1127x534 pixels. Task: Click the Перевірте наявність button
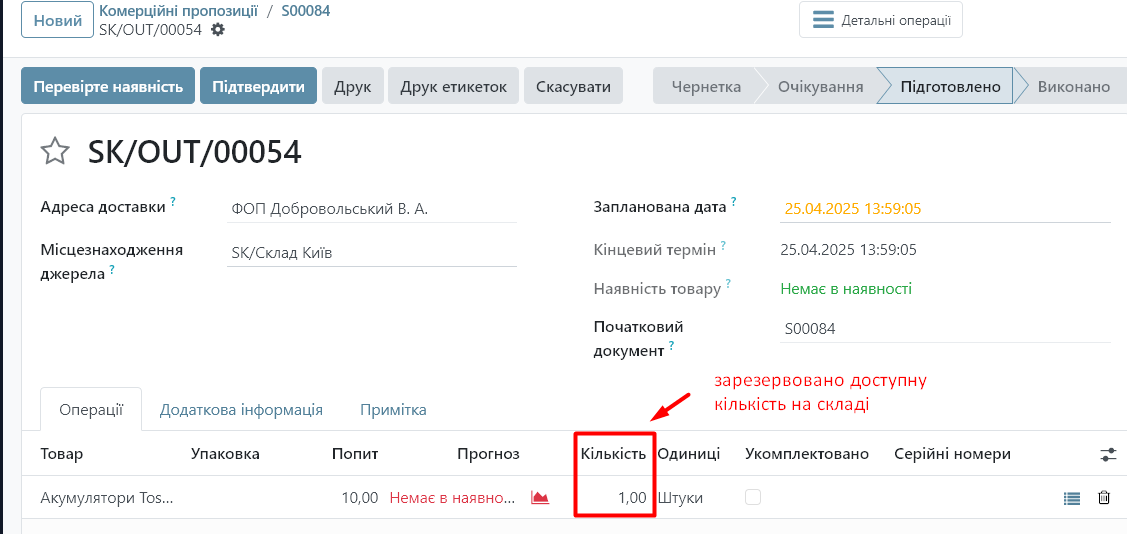click(x=108, y=86)
